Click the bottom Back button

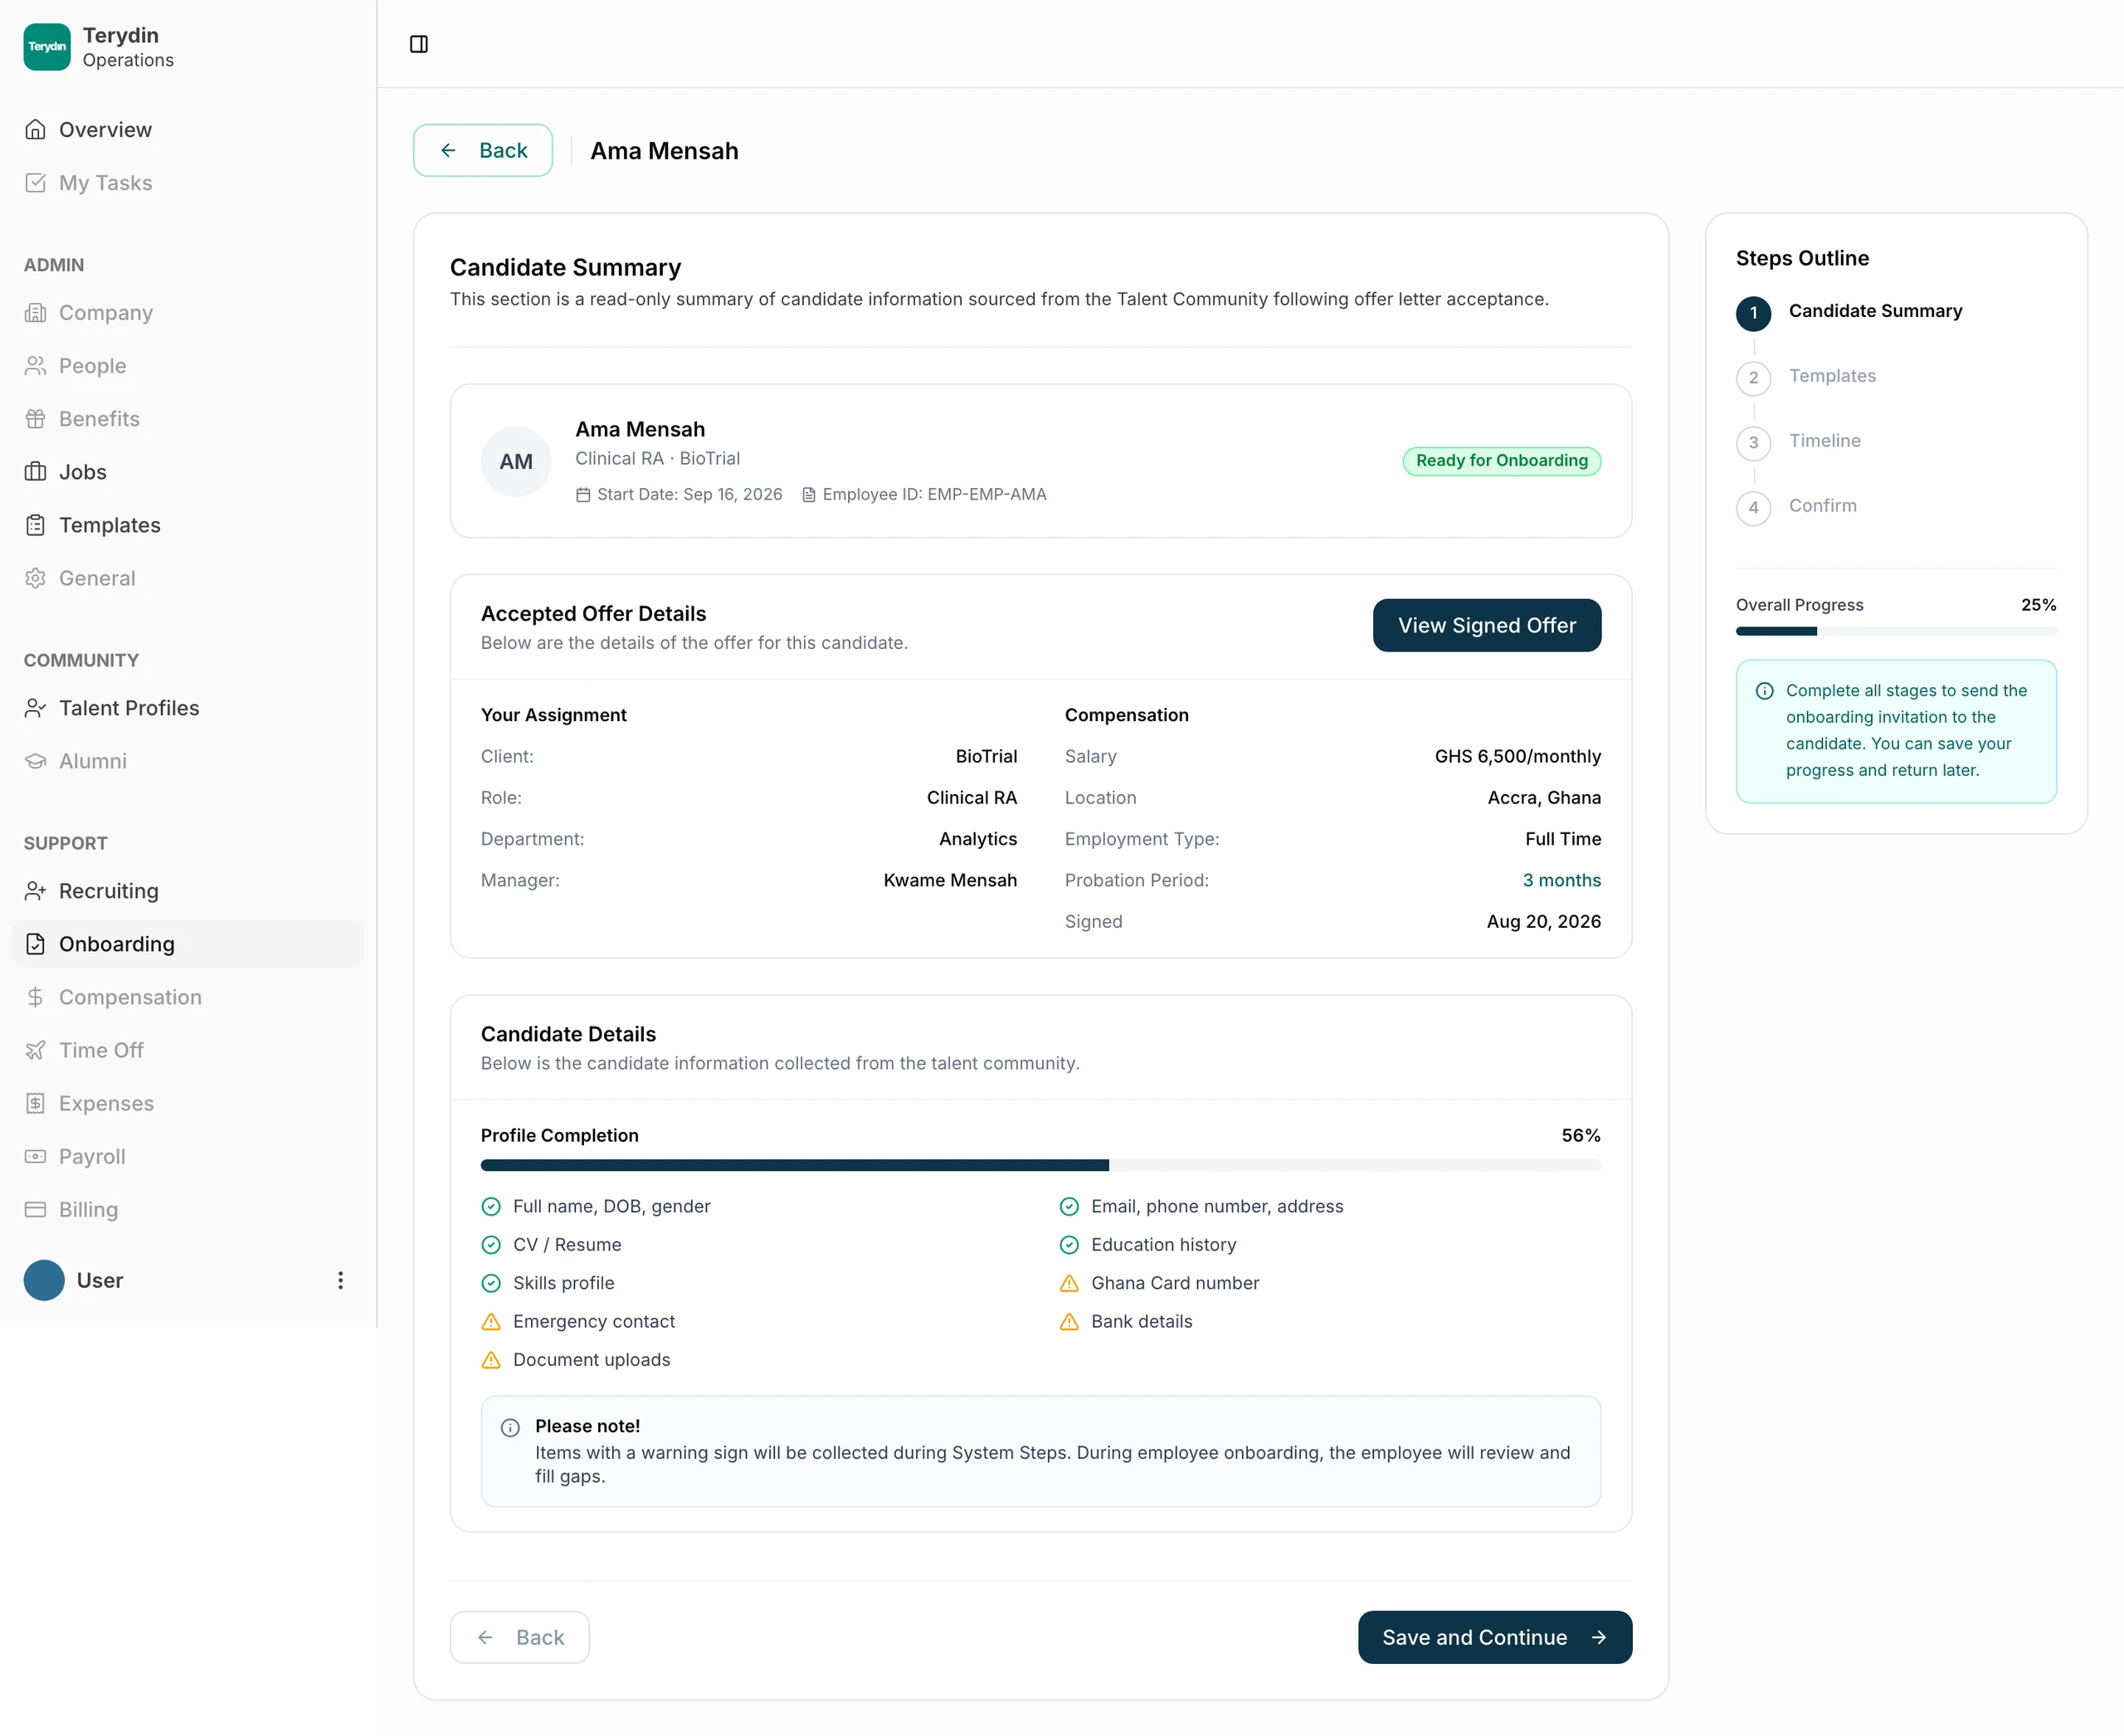(520, 1637)
